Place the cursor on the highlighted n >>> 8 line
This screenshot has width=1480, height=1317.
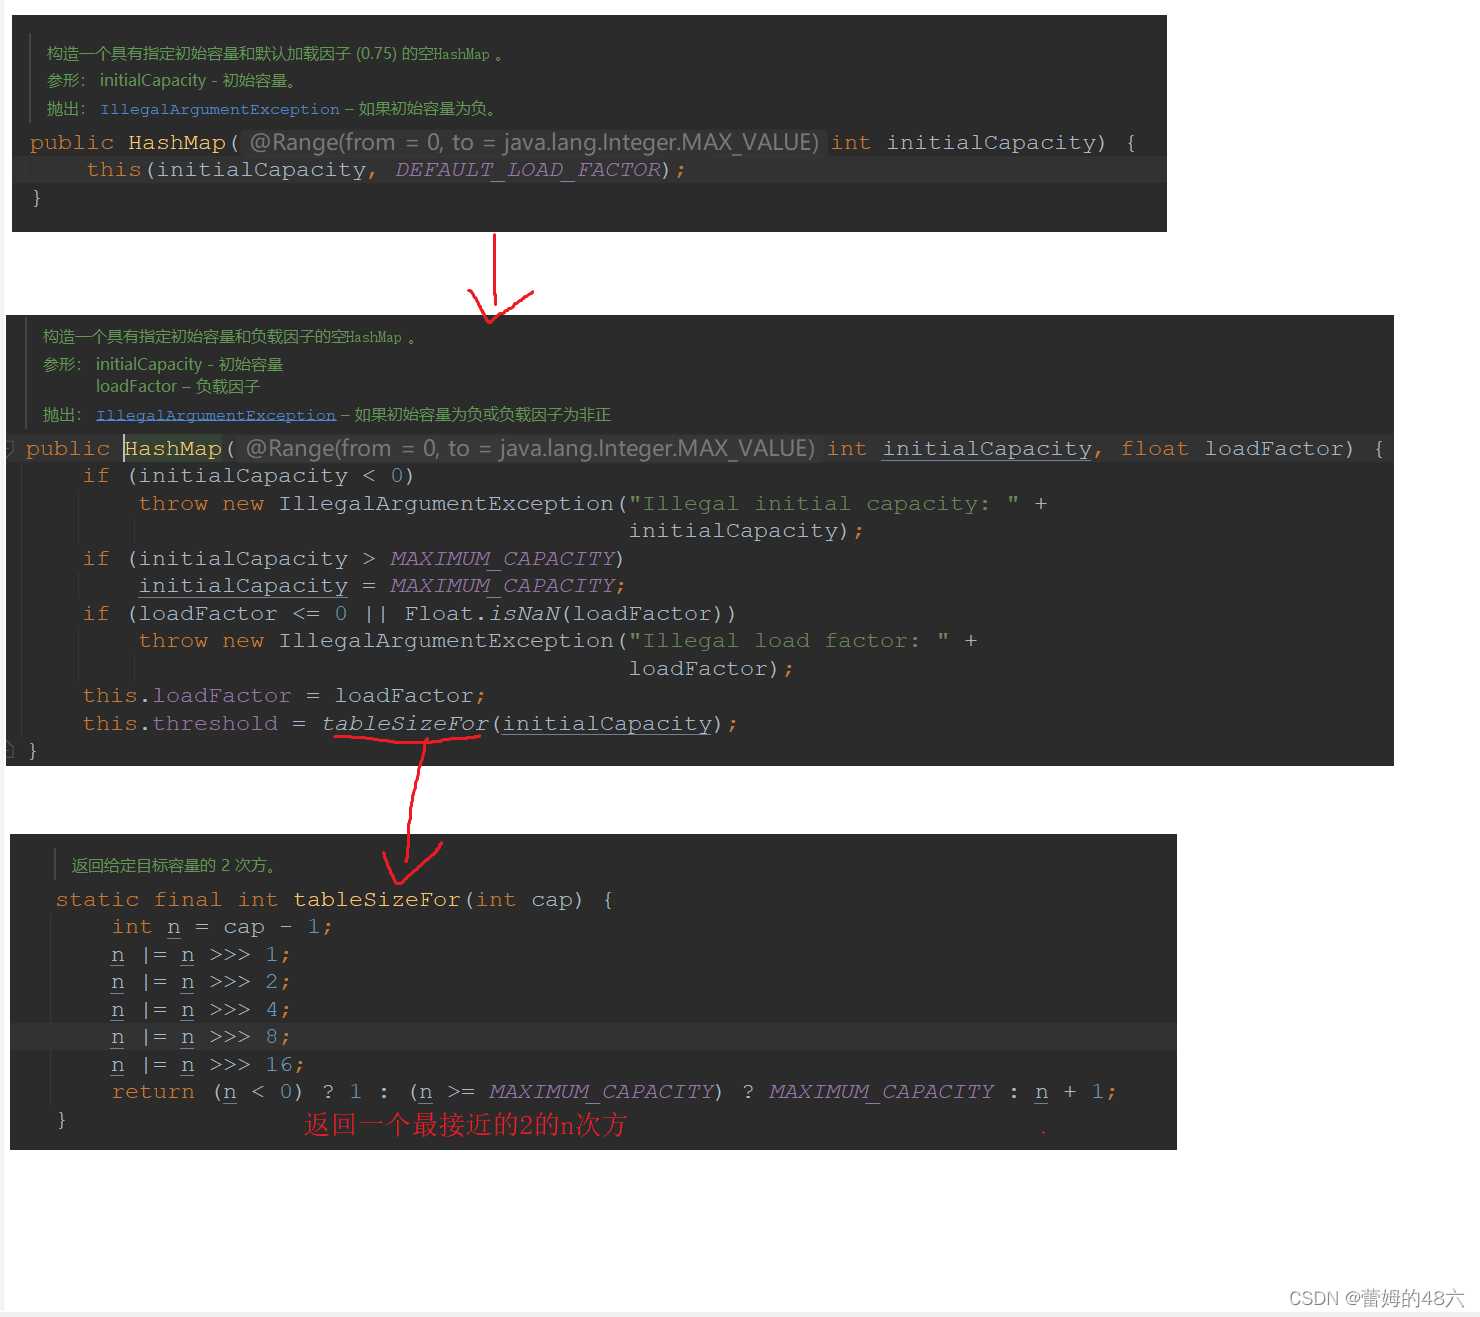[x=201, y=1037]
